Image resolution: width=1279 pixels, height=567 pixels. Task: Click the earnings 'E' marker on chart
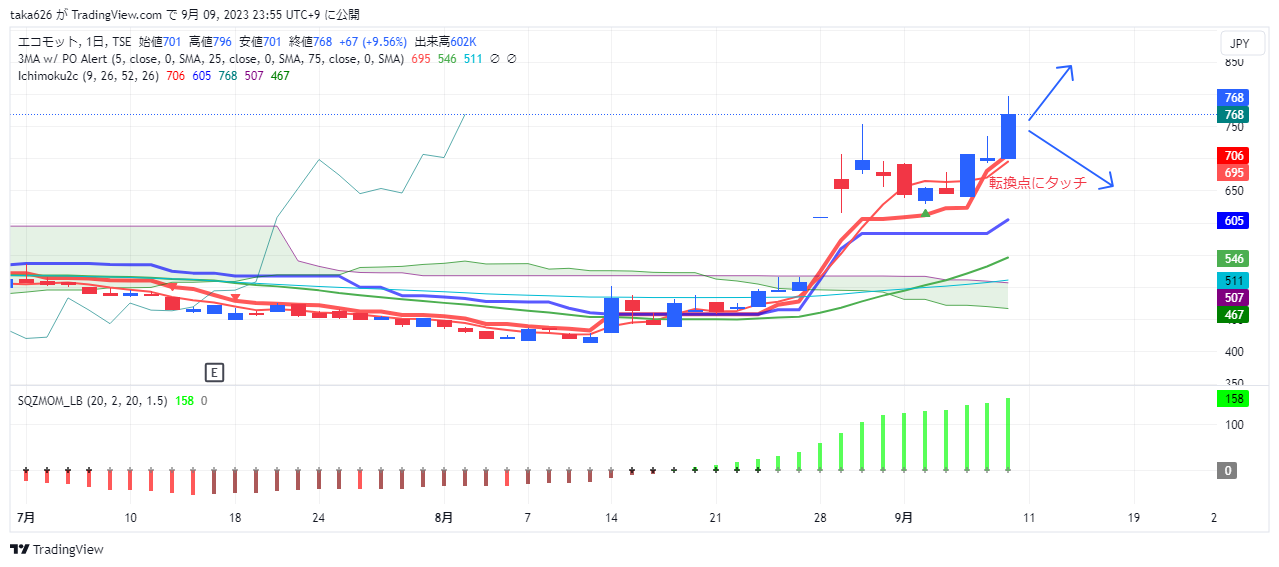click(213, 372)
